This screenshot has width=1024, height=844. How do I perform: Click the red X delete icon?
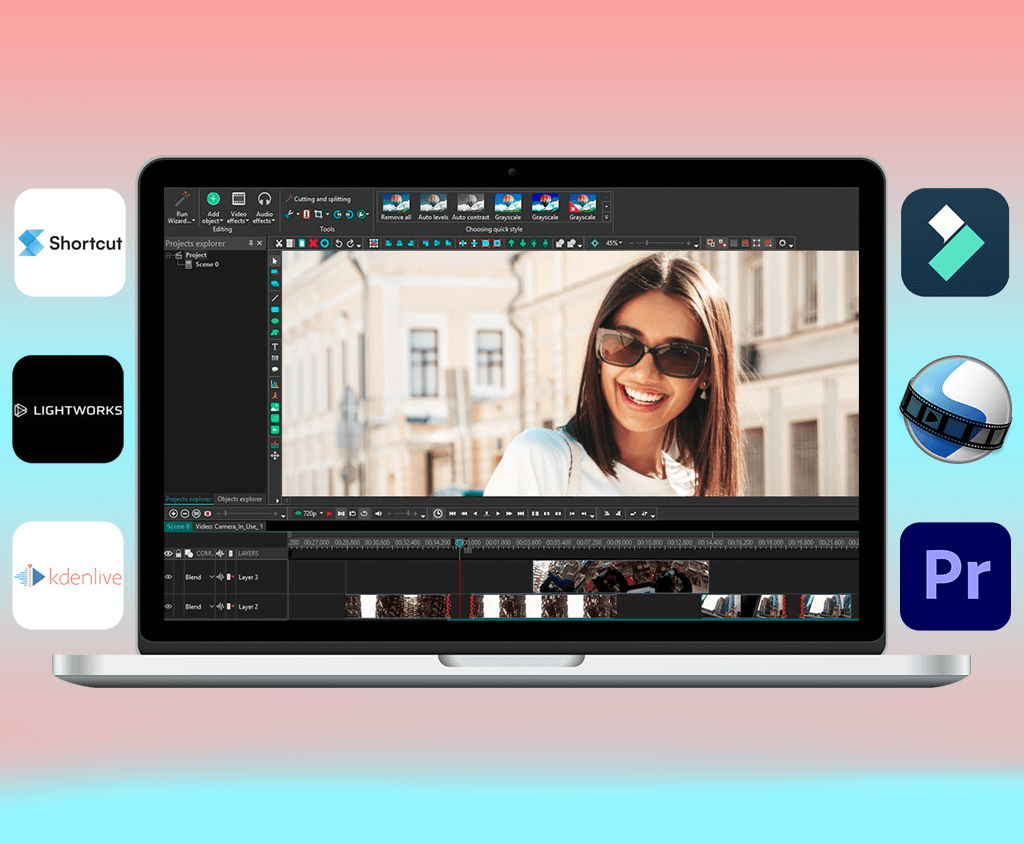click(313, 243)
